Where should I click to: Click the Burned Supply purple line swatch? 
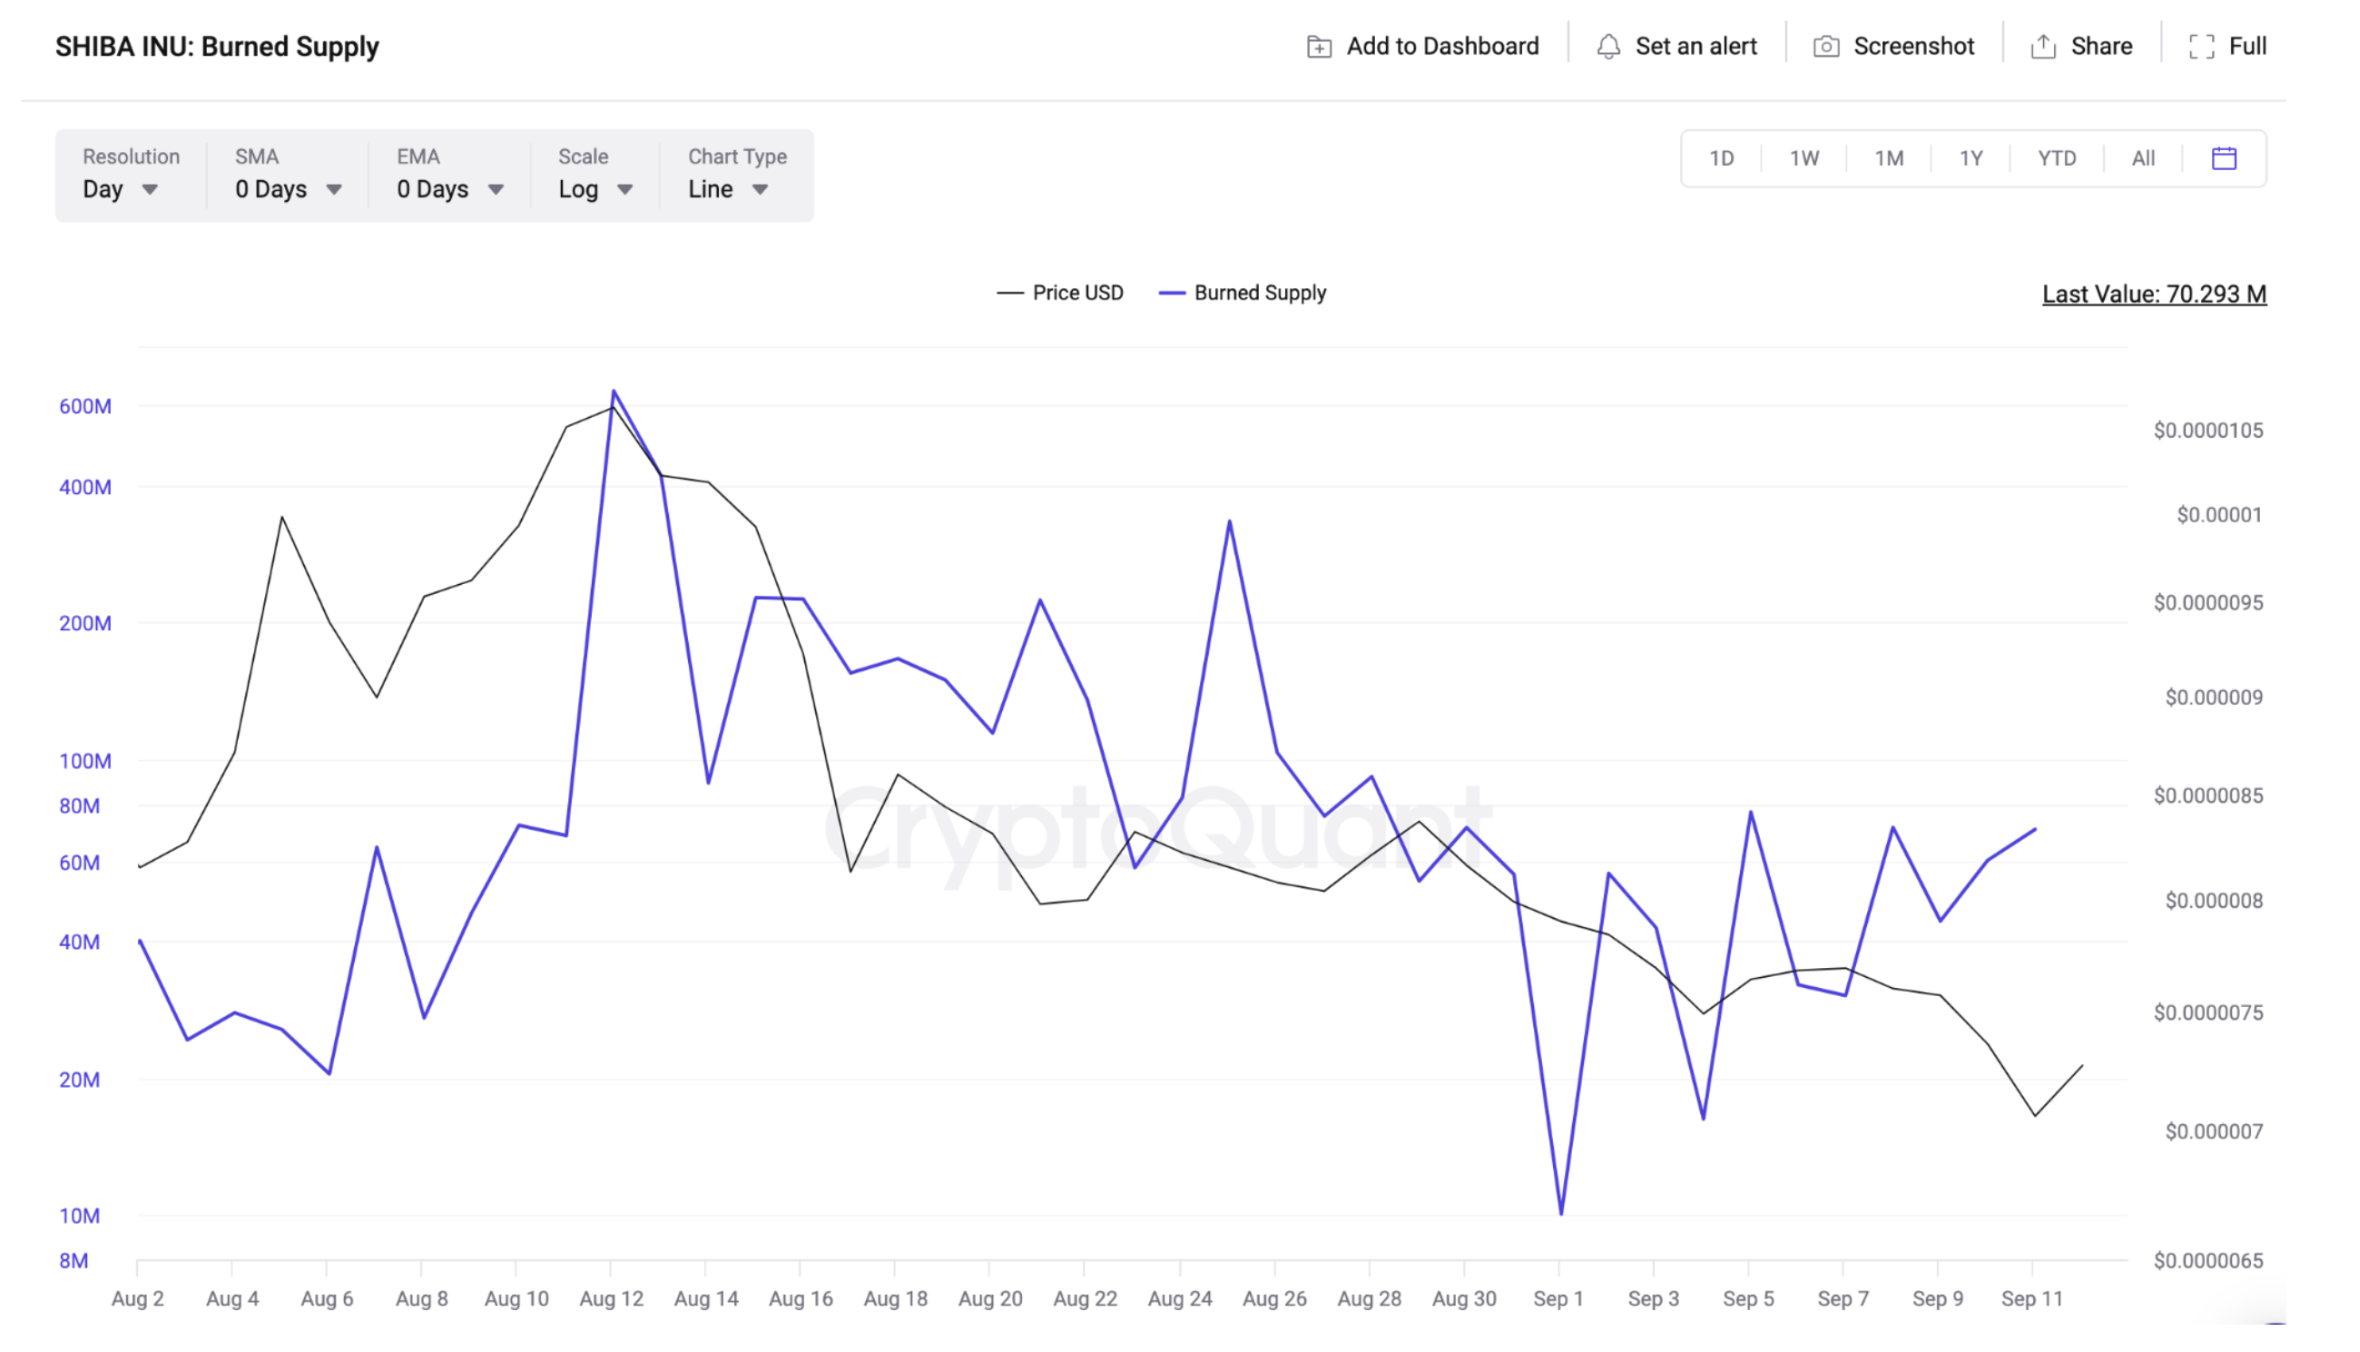1171,293
